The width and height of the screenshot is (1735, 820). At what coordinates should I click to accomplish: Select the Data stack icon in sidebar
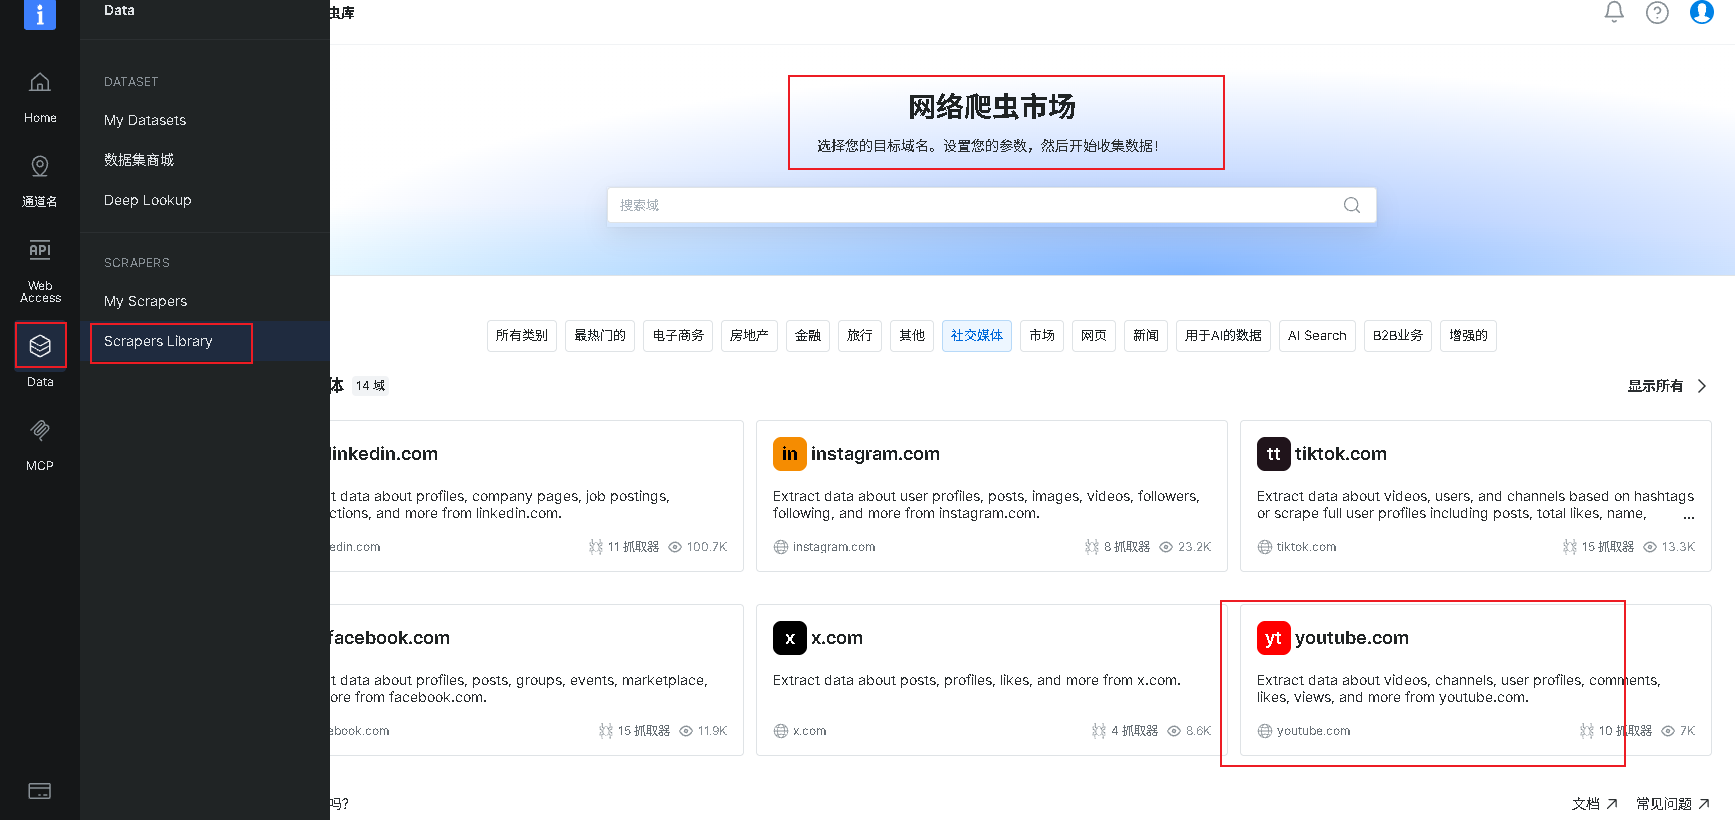(40, 346)
